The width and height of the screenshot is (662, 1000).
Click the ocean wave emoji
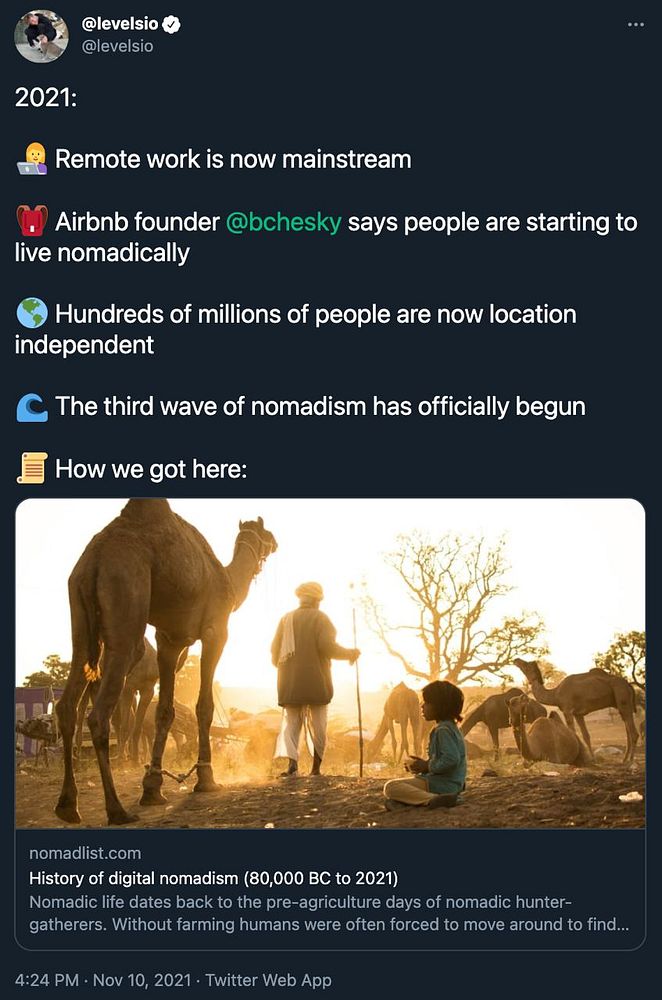click(32, 407)
